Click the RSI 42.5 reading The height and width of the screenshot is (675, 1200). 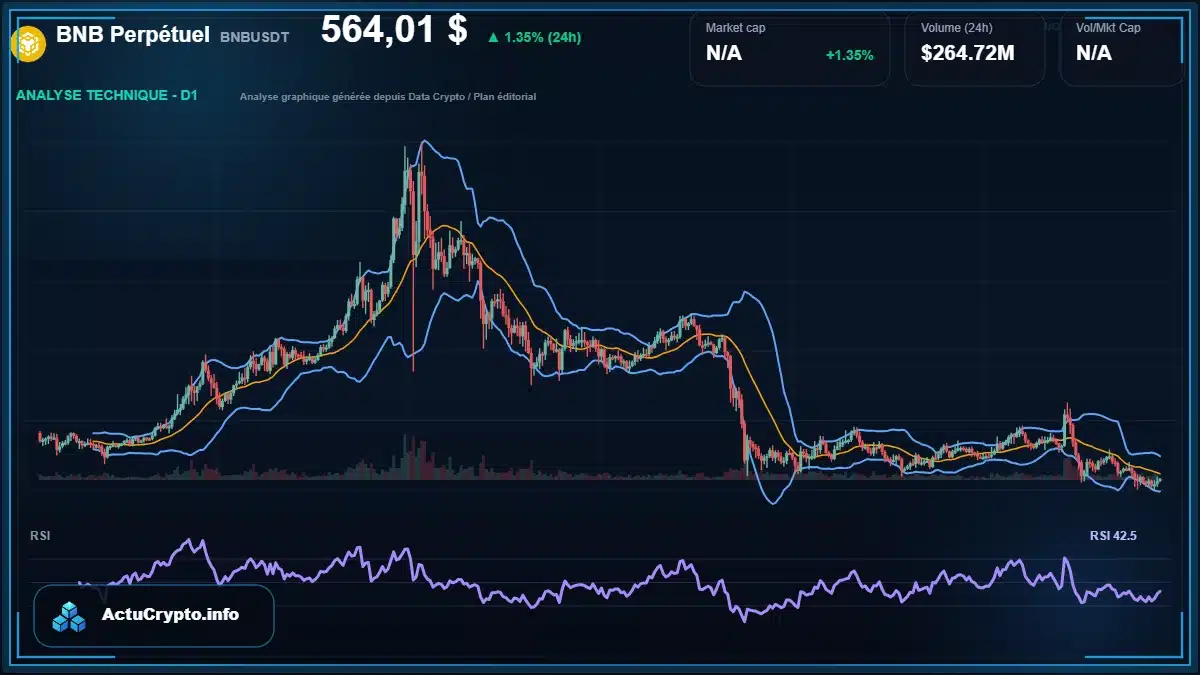pyautogui.click(x=1113, y=536)
